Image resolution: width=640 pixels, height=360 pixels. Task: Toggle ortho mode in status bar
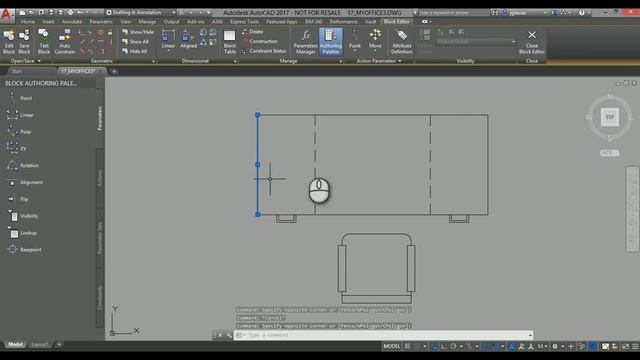point(444,346)
